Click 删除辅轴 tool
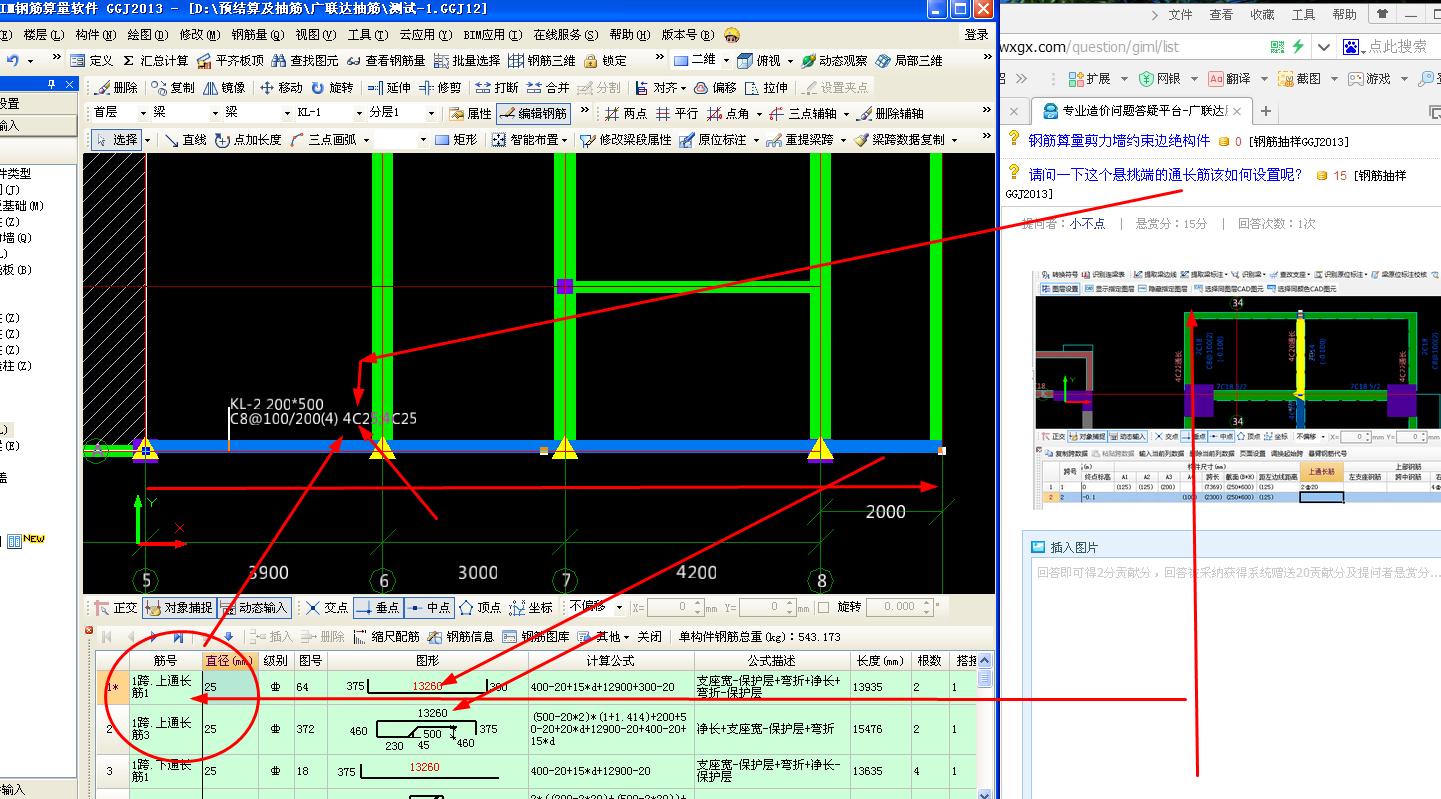This screenshot has height=799, width=1441. pyautogui.click(x=890, y=114)
